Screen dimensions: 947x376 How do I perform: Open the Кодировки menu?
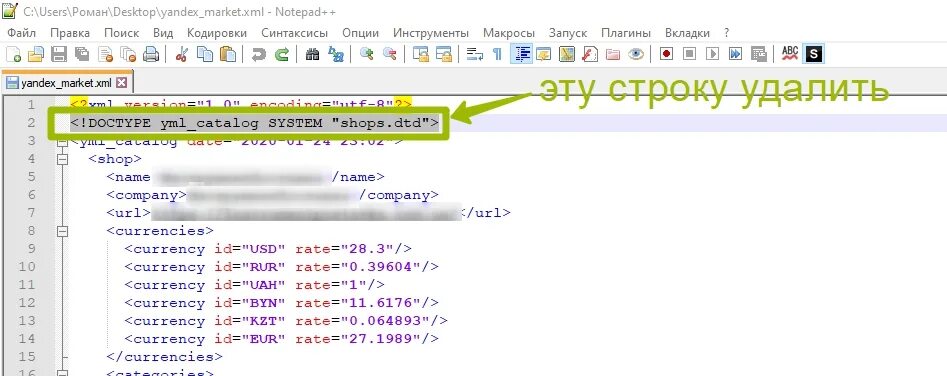[217, 33]
